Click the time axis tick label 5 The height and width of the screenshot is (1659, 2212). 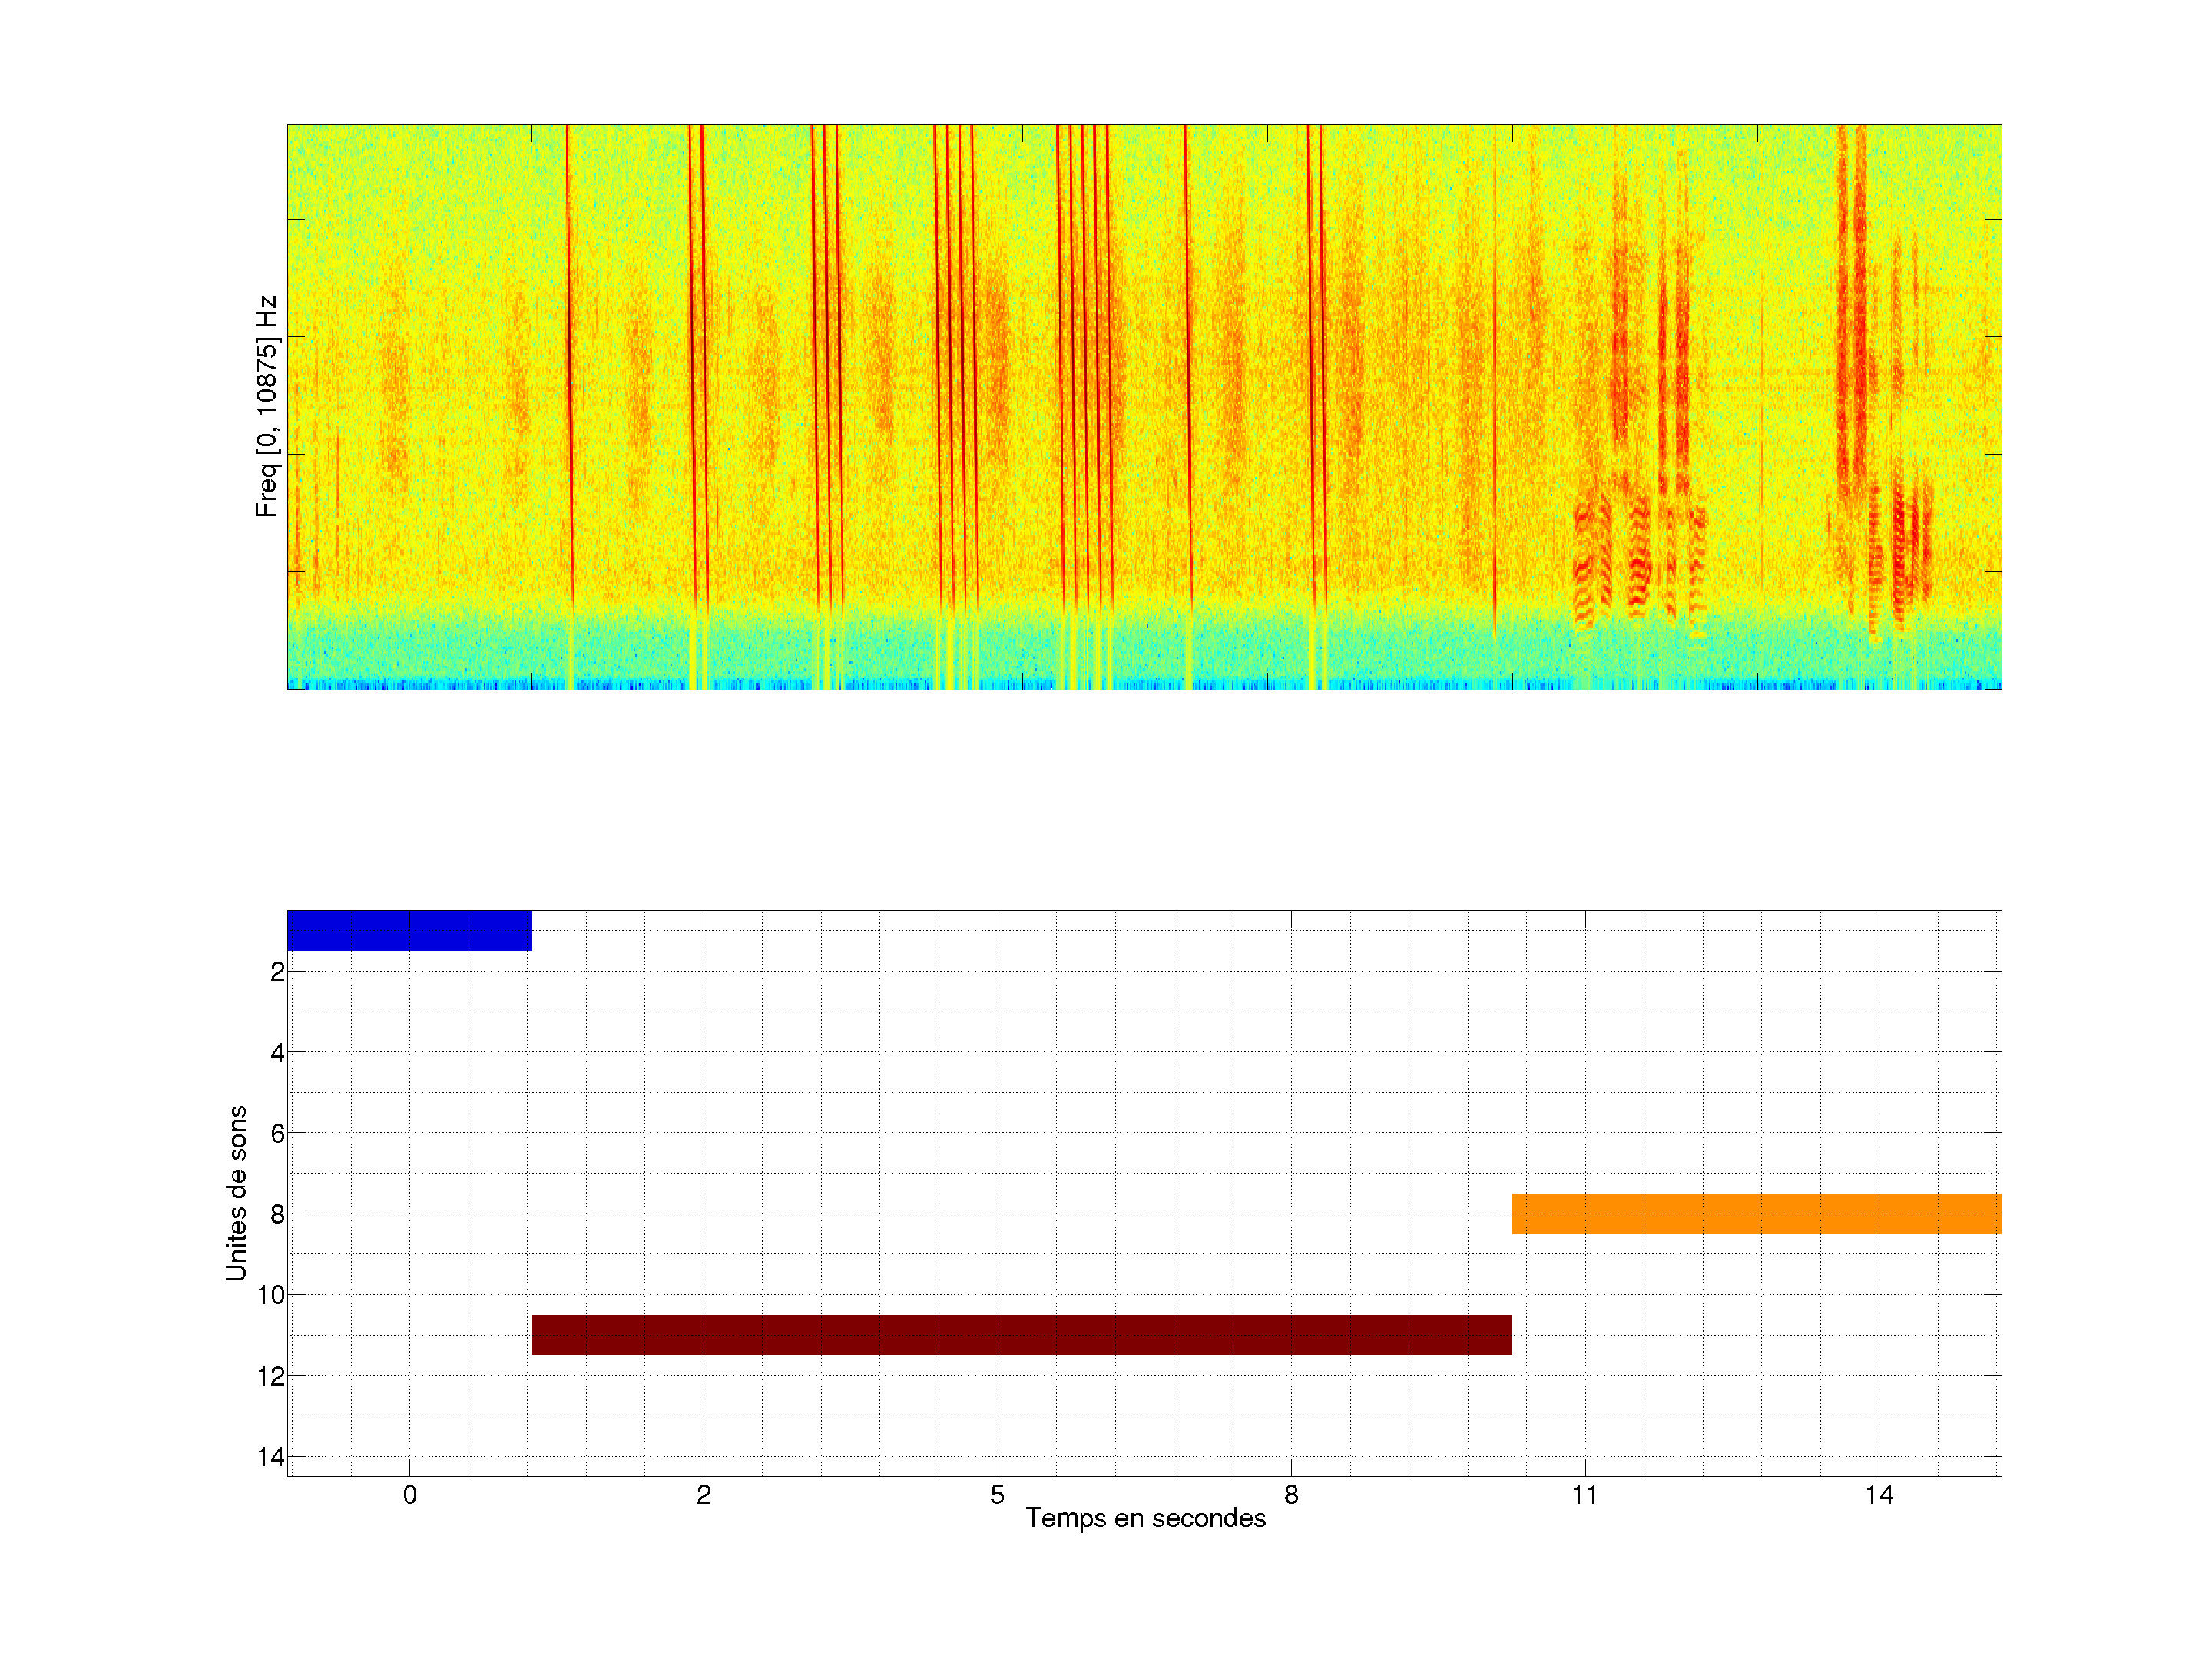[x=997, y=1495]
